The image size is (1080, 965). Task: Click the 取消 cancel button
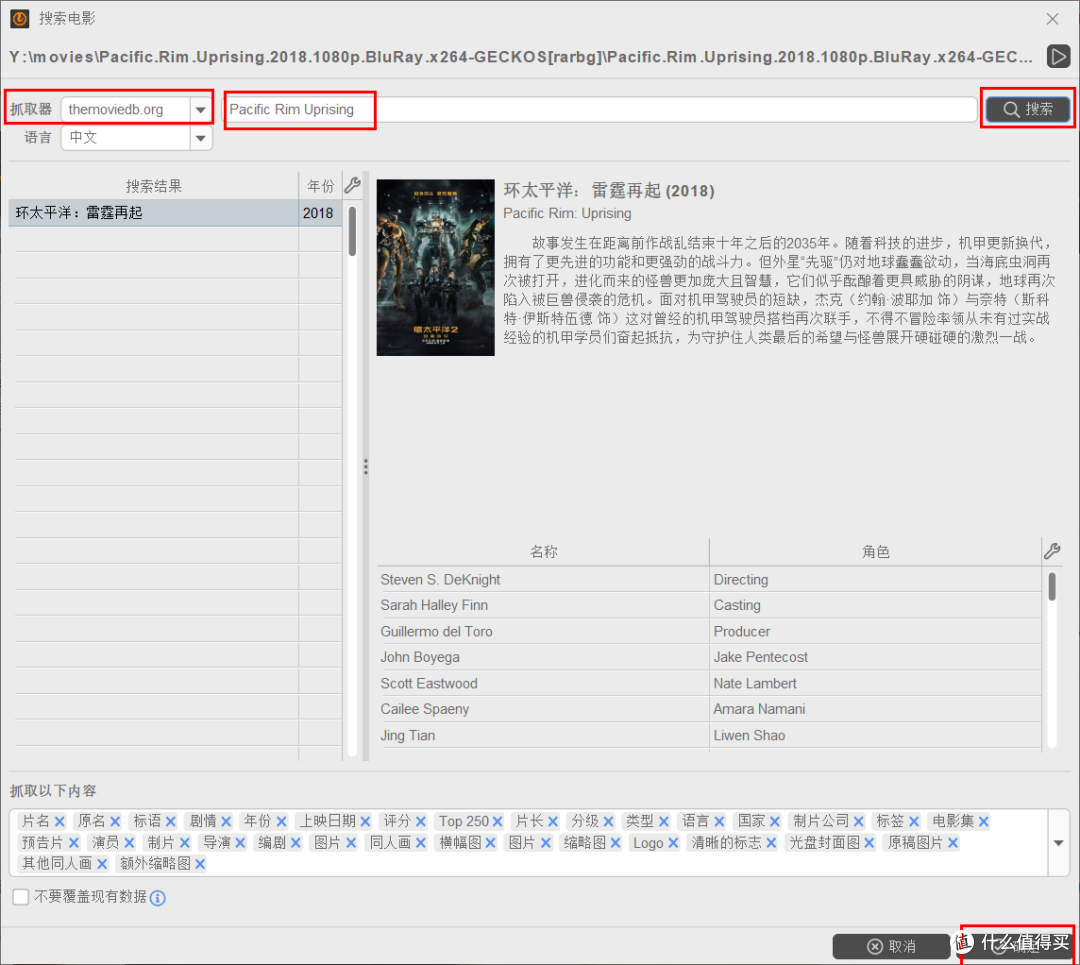coord(890,946)
